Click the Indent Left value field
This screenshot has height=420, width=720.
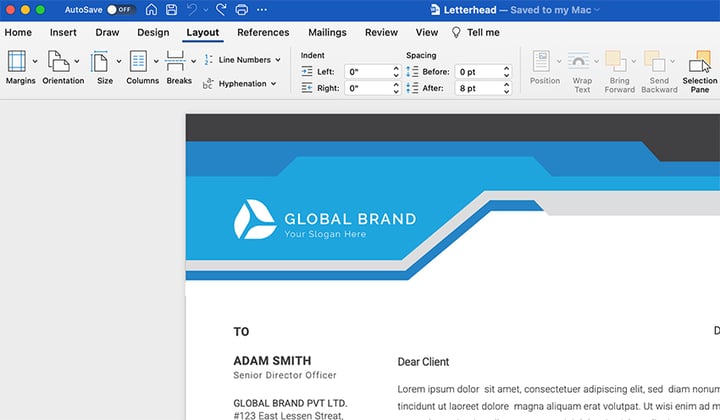click(368, 72)
